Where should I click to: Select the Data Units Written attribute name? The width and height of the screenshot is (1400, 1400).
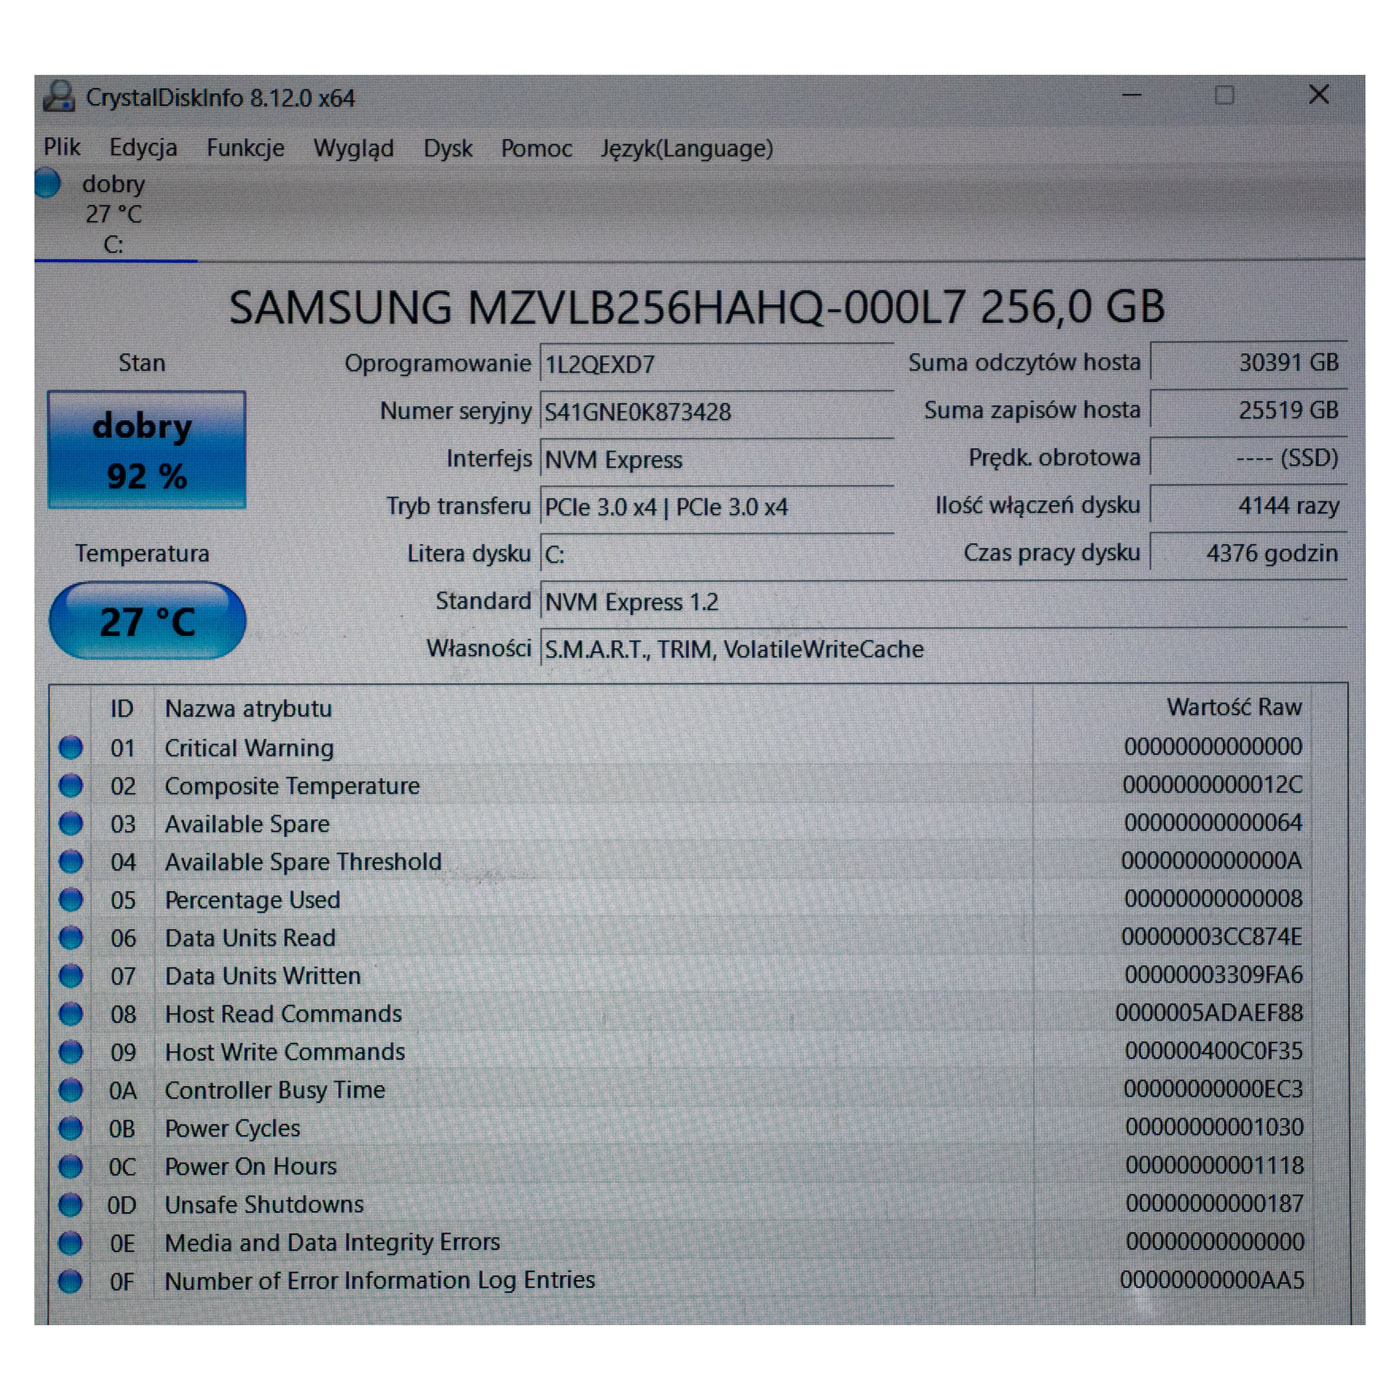(263, 976)
